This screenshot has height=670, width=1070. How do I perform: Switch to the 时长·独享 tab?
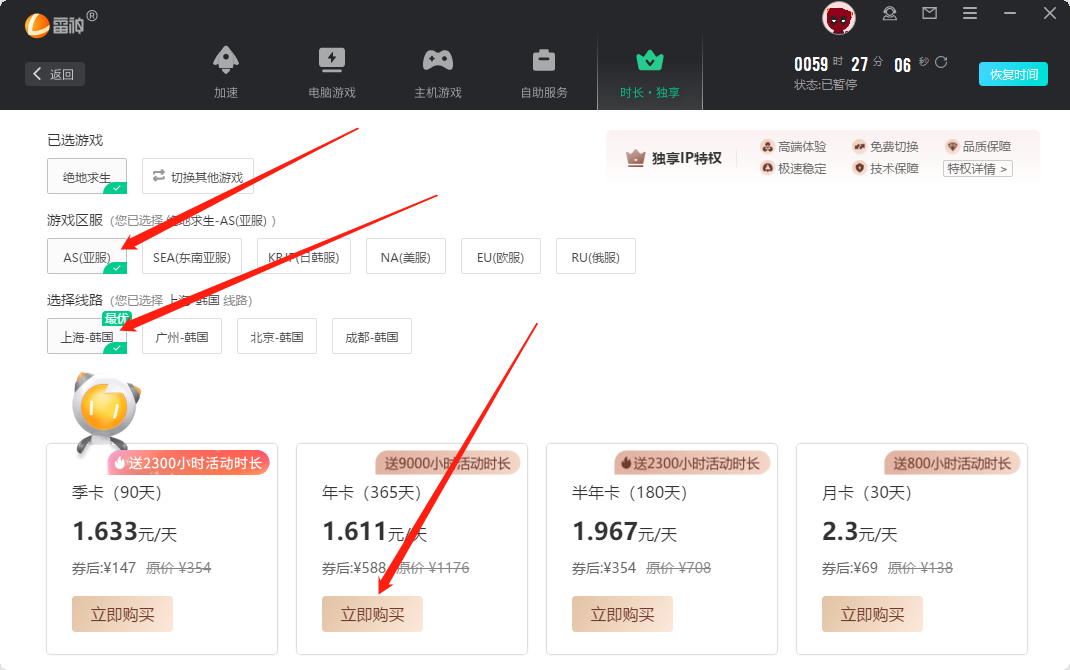coord(650,72)
